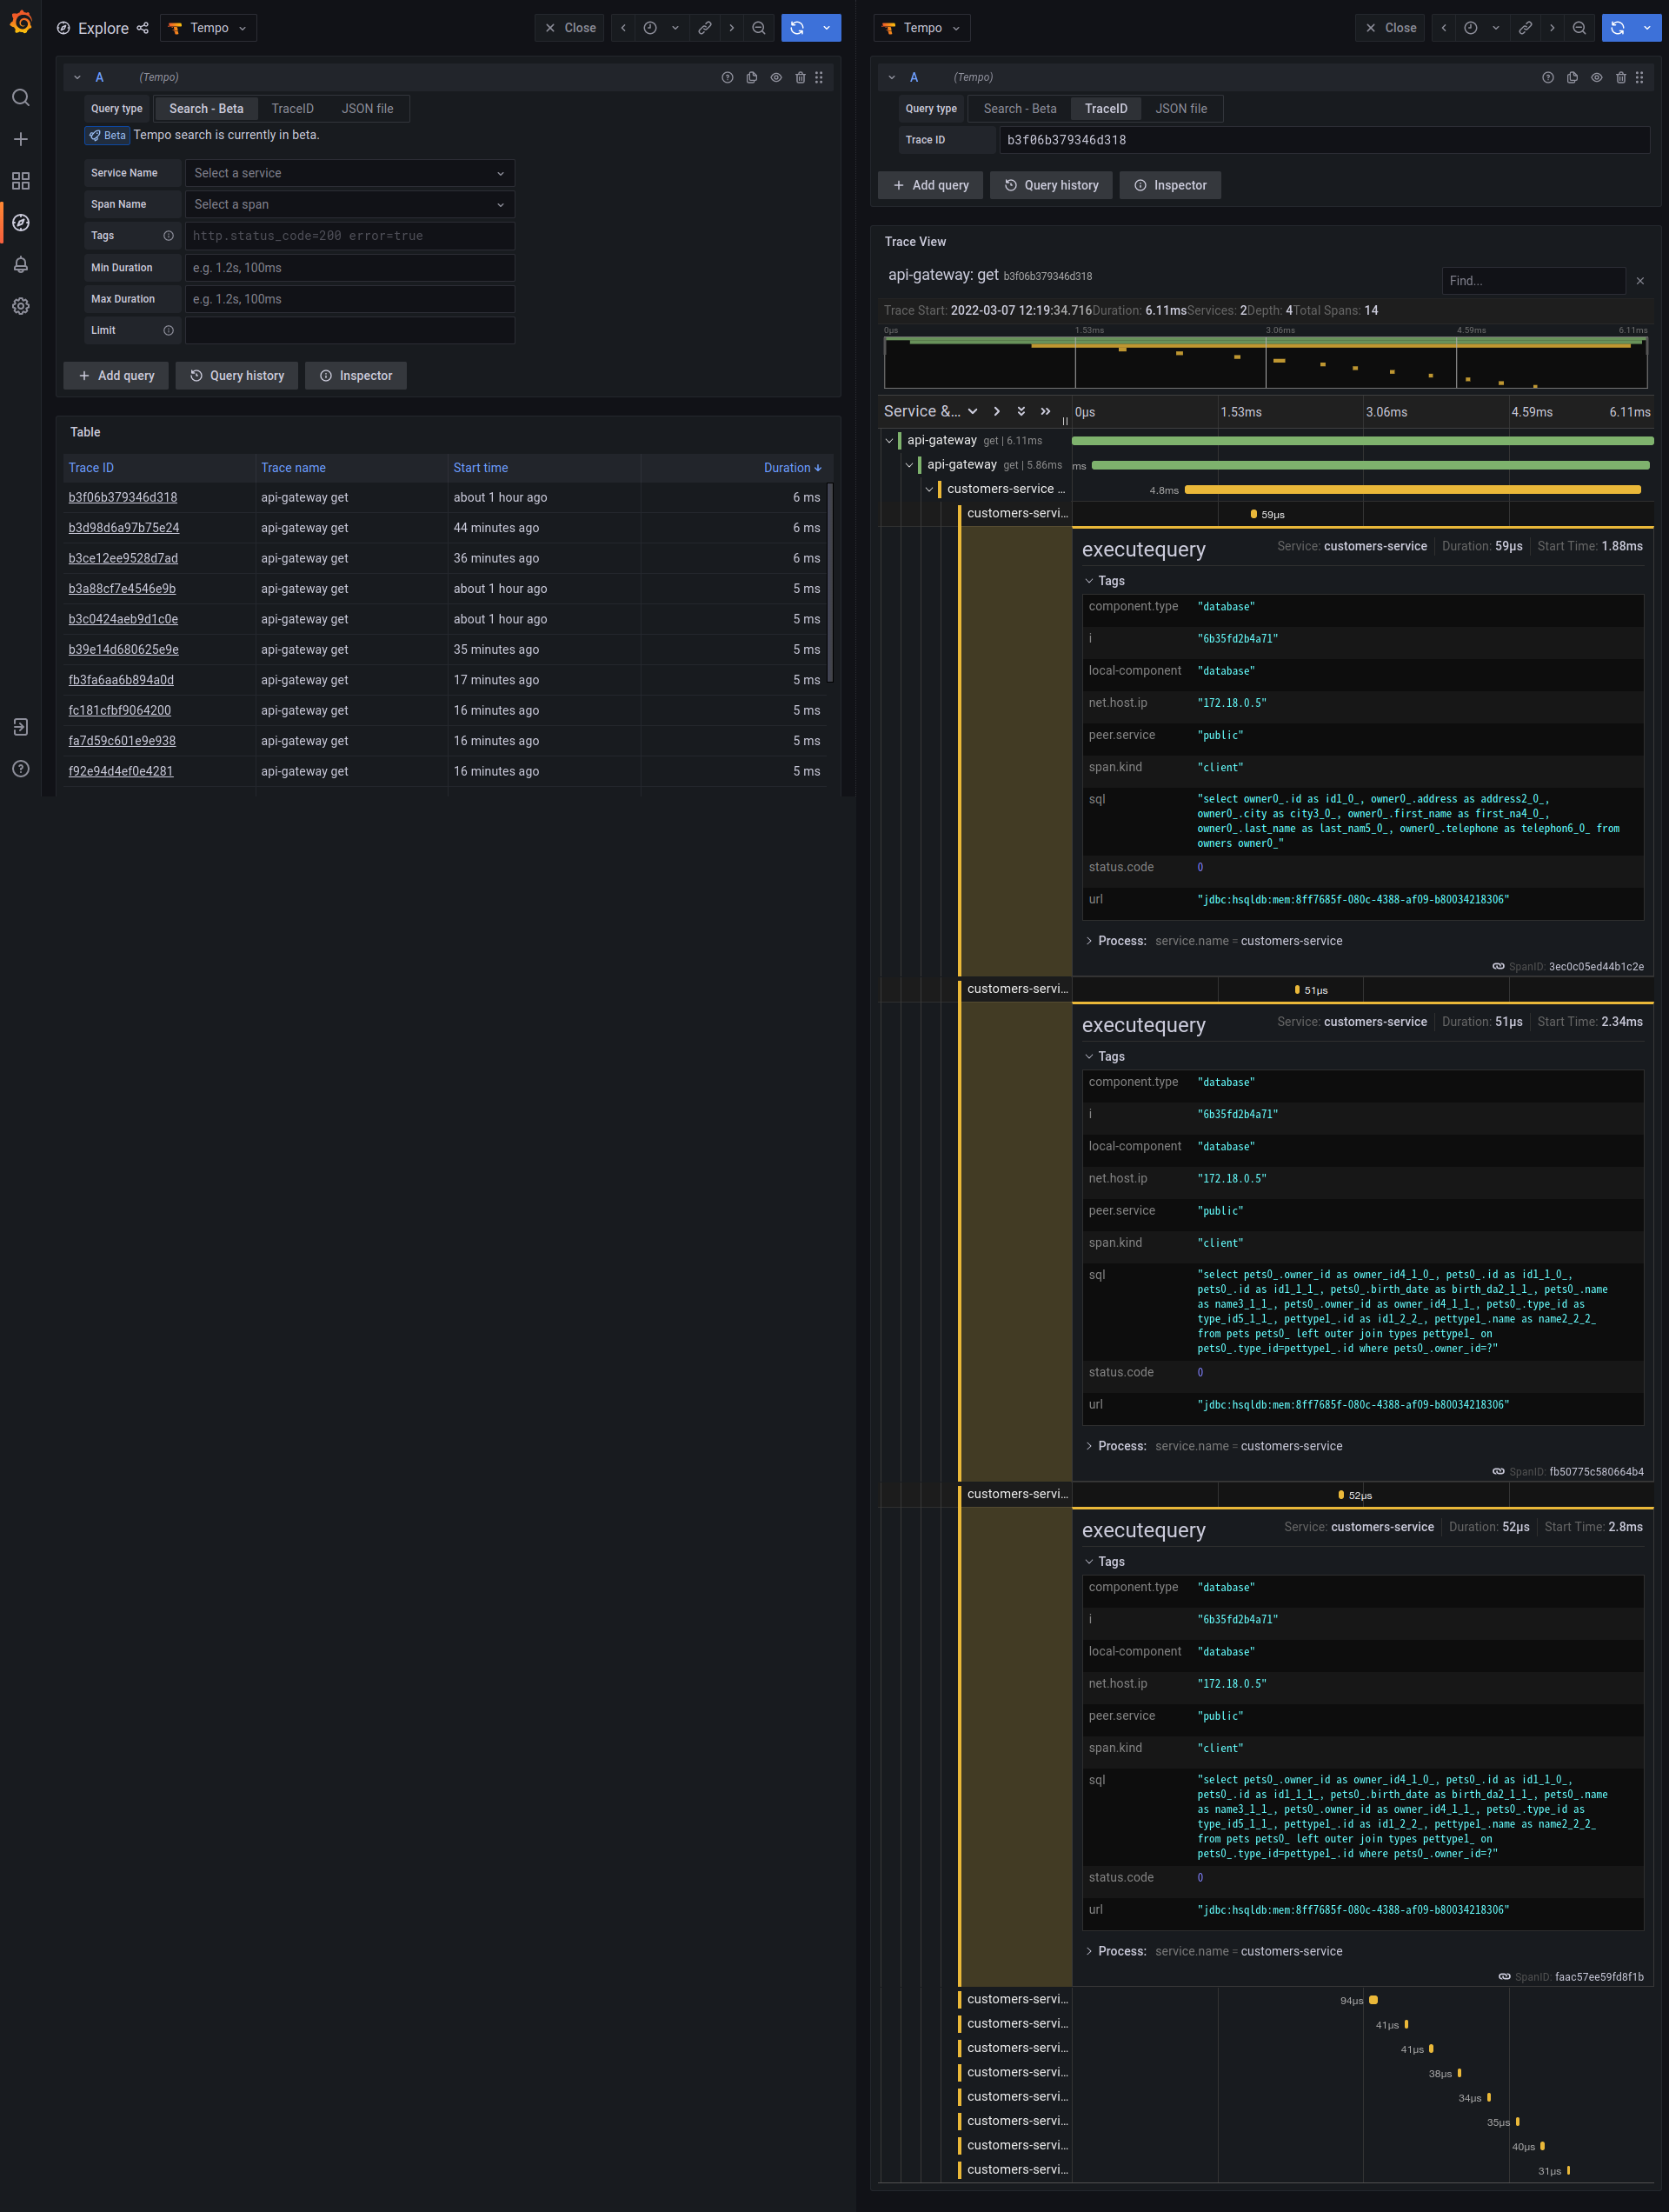Screen dimensions: 1669x2212
Task: Open the Alerting bell icon in sidebar
Action: 20,265
